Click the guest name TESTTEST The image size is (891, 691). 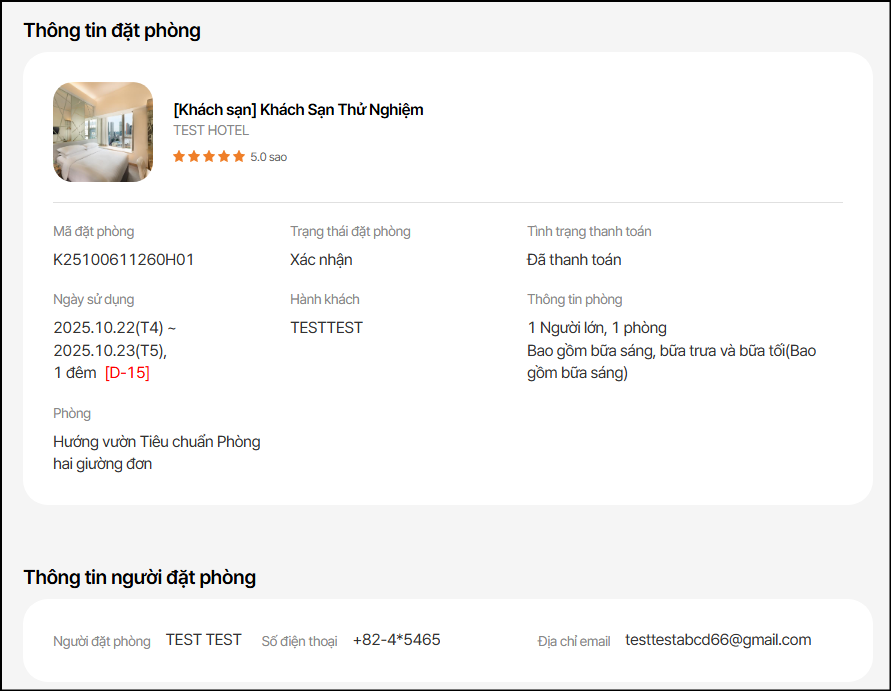tap(326, 328)
